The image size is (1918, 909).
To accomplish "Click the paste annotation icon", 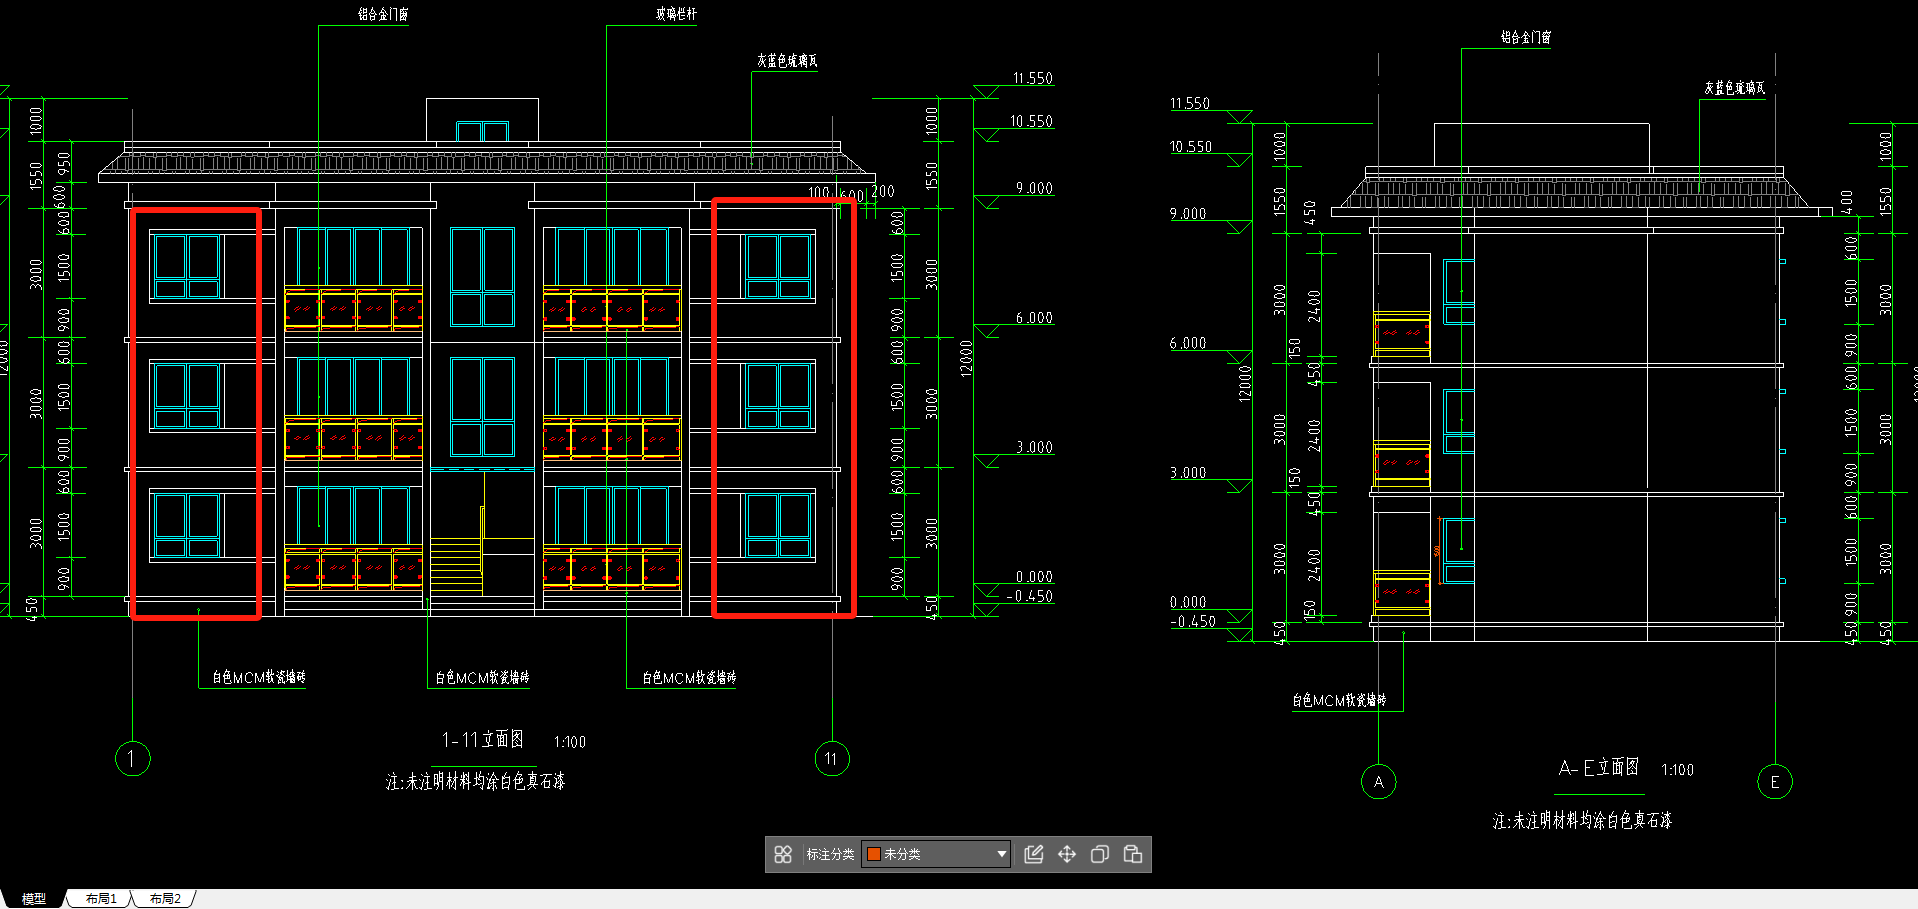I will click(1133, 854).
